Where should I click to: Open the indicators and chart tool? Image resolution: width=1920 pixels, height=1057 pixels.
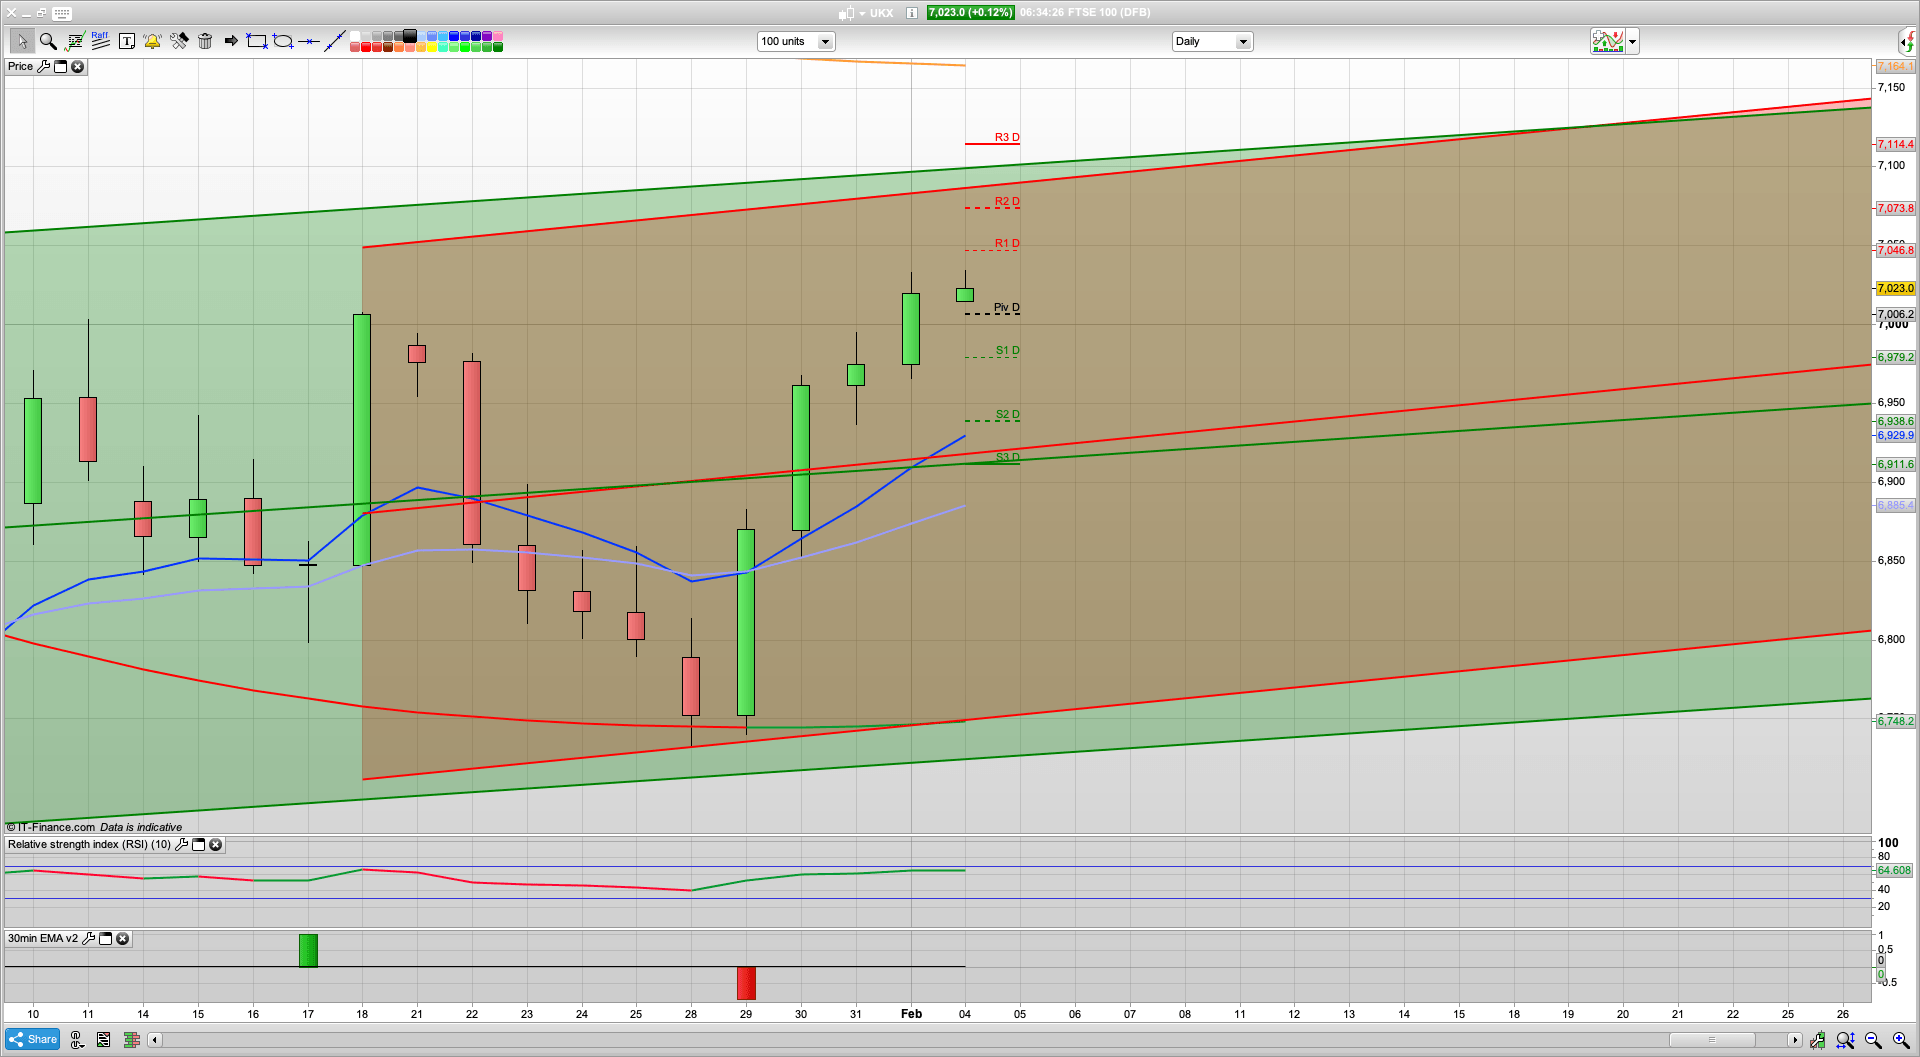click(x=74, y=41)
